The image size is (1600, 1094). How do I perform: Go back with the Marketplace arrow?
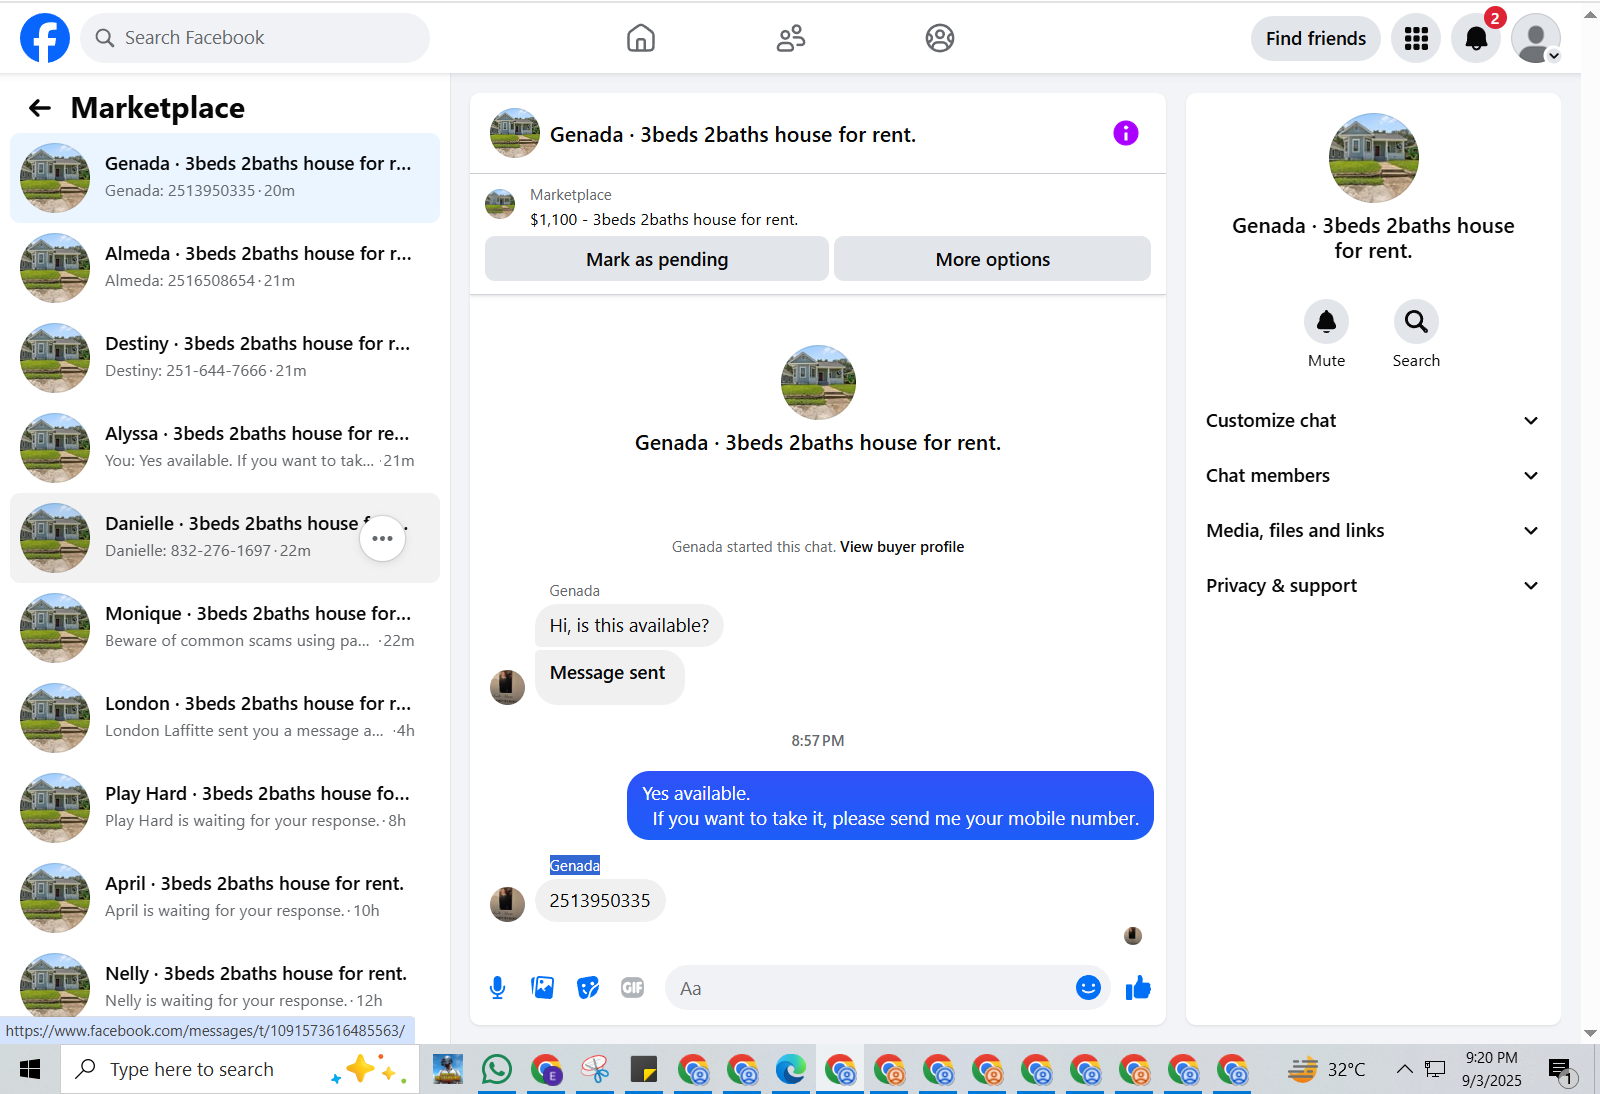pyautogui.click(x=40, y=108)
